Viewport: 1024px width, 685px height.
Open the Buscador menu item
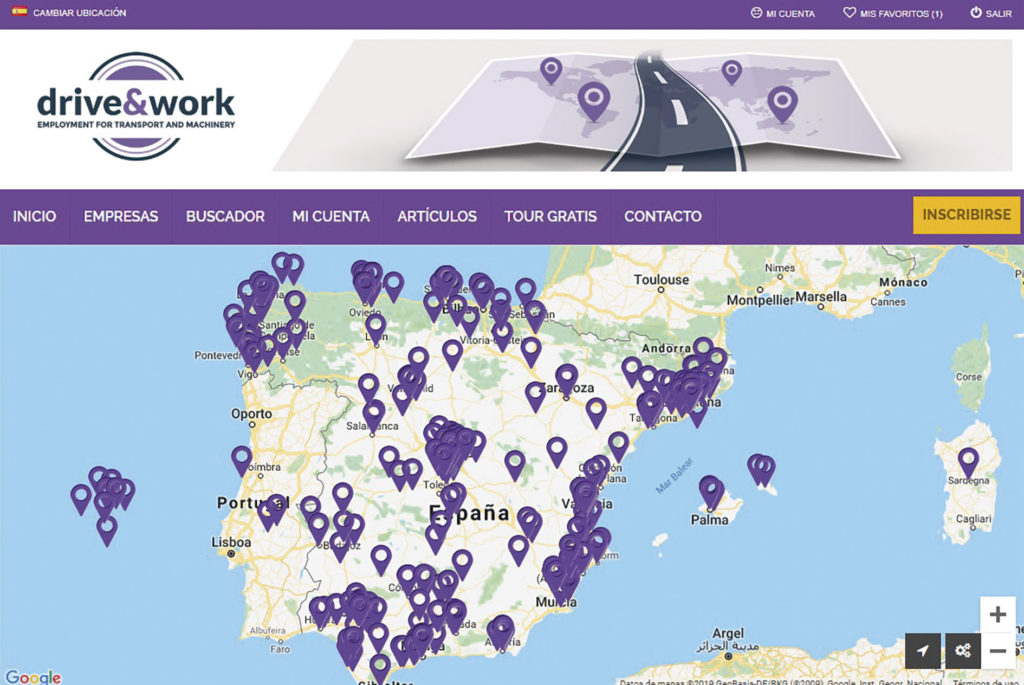(225, 216)
